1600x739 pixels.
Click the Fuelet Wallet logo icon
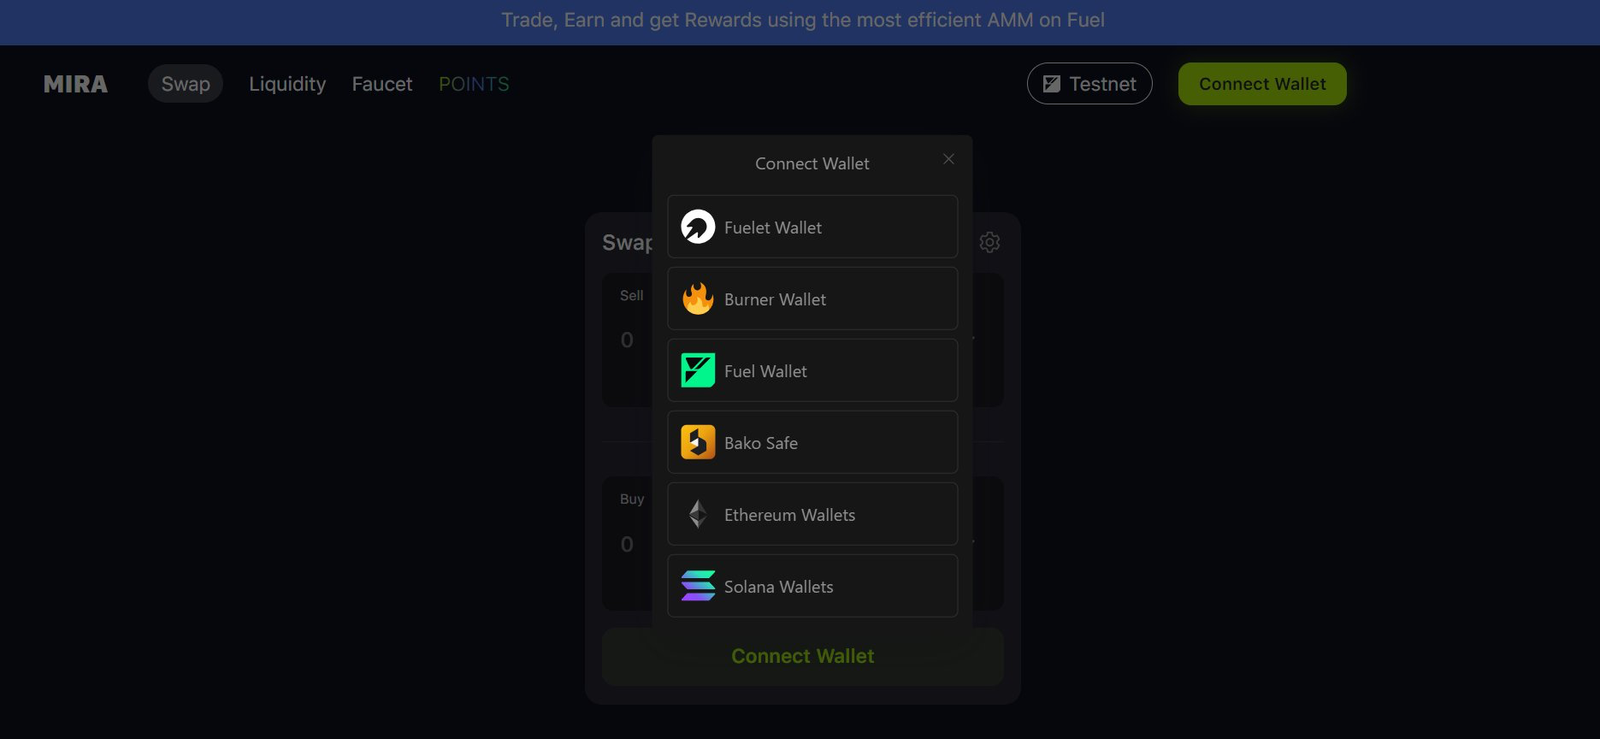(x=698, y=227)
